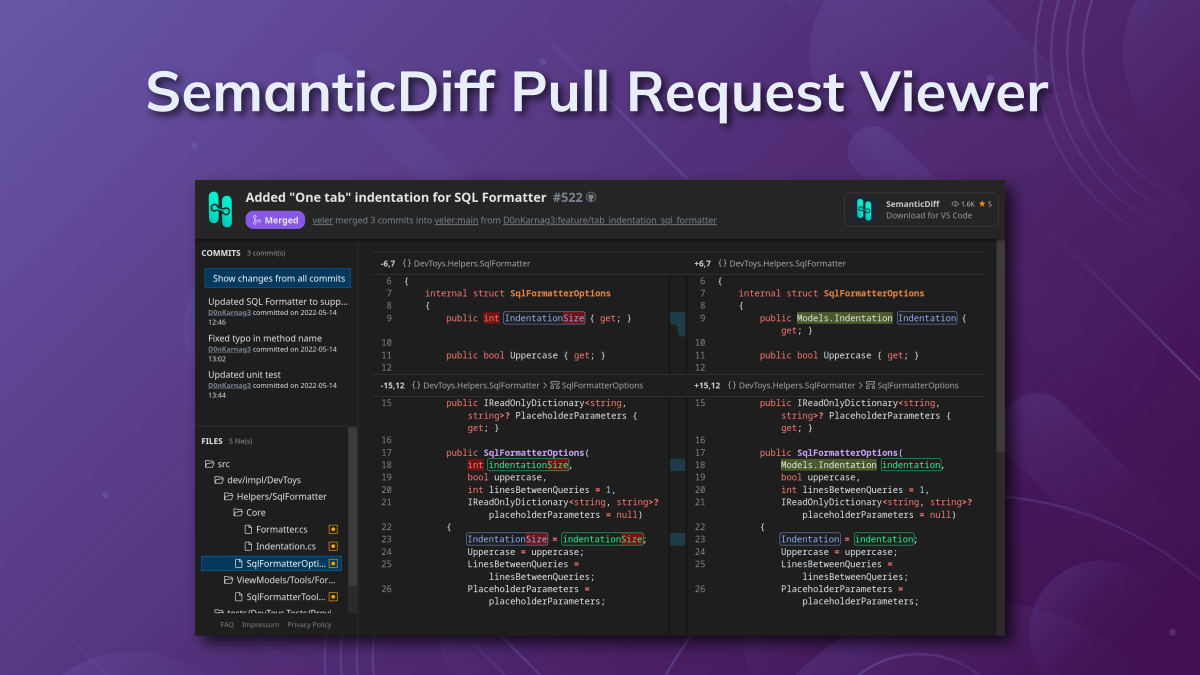Click the COMMITS section heading
Screen dimensions: 1200x675
(220, 253)
